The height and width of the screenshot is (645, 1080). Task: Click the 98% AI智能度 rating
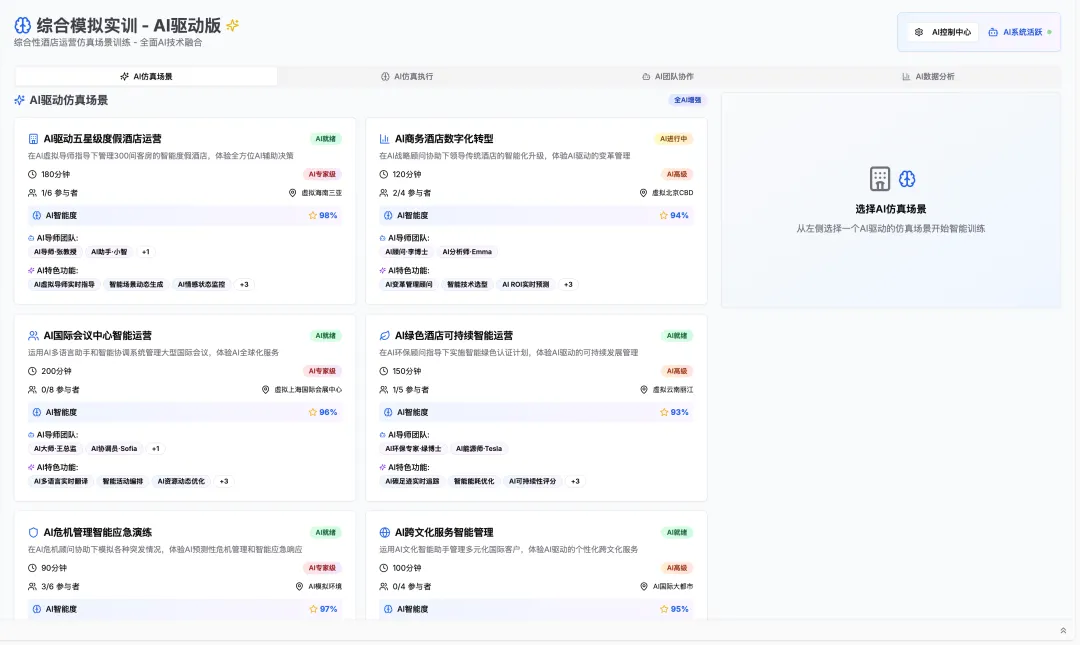(330, 215)
